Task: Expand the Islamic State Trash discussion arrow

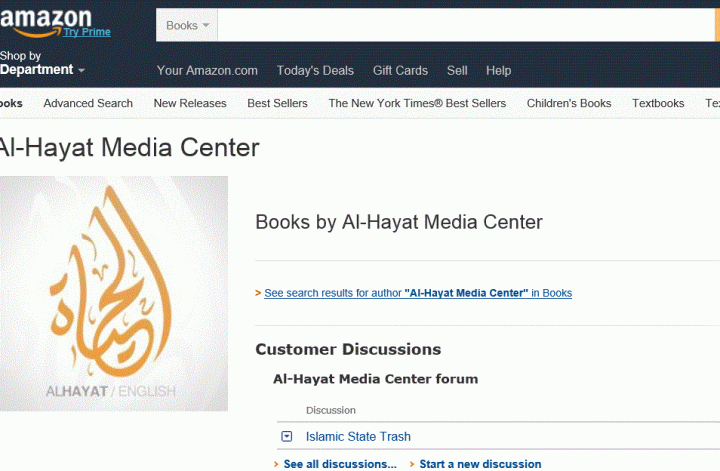Action: tap(287, 436)
